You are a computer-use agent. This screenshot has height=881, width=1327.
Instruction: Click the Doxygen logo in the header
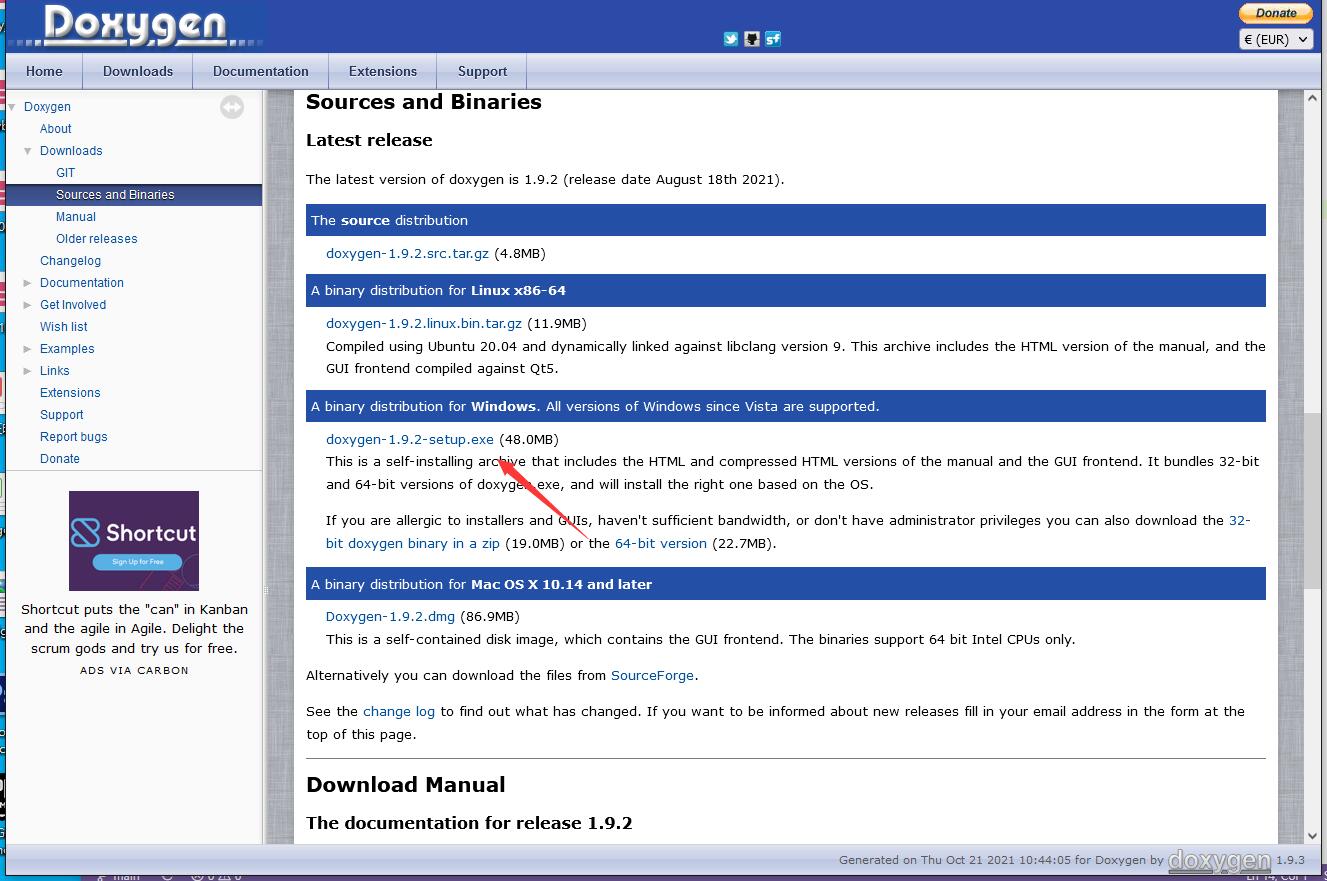136,25
